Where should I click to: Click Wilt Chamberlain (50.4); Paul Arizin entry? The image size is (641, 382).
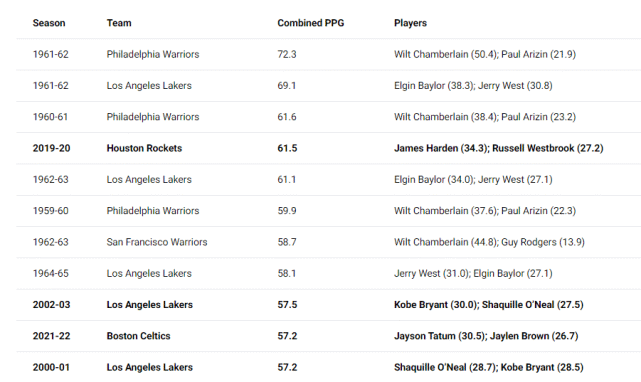point(485,54)
